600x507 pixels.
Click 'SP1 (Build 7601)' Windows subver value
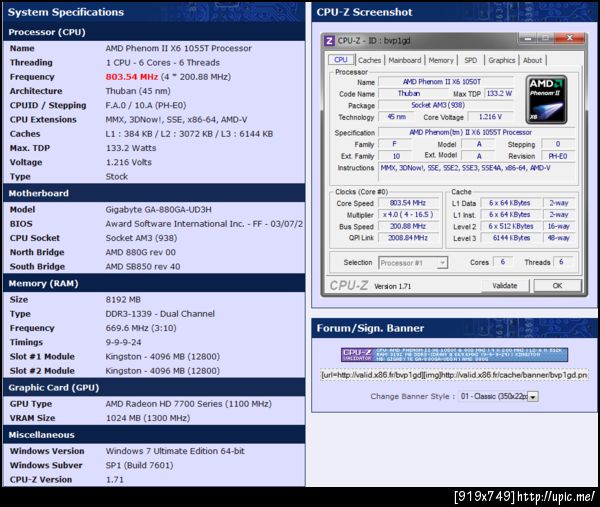(139, 465)
